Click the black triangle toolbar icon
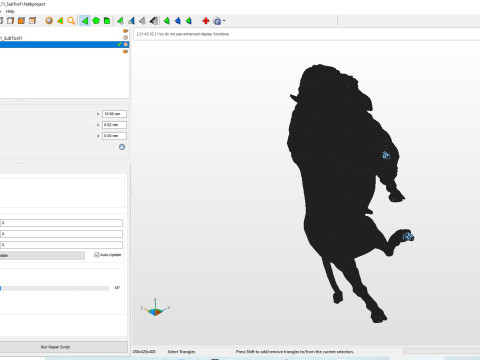Viewport: 480px width, 360px height. 153,21
